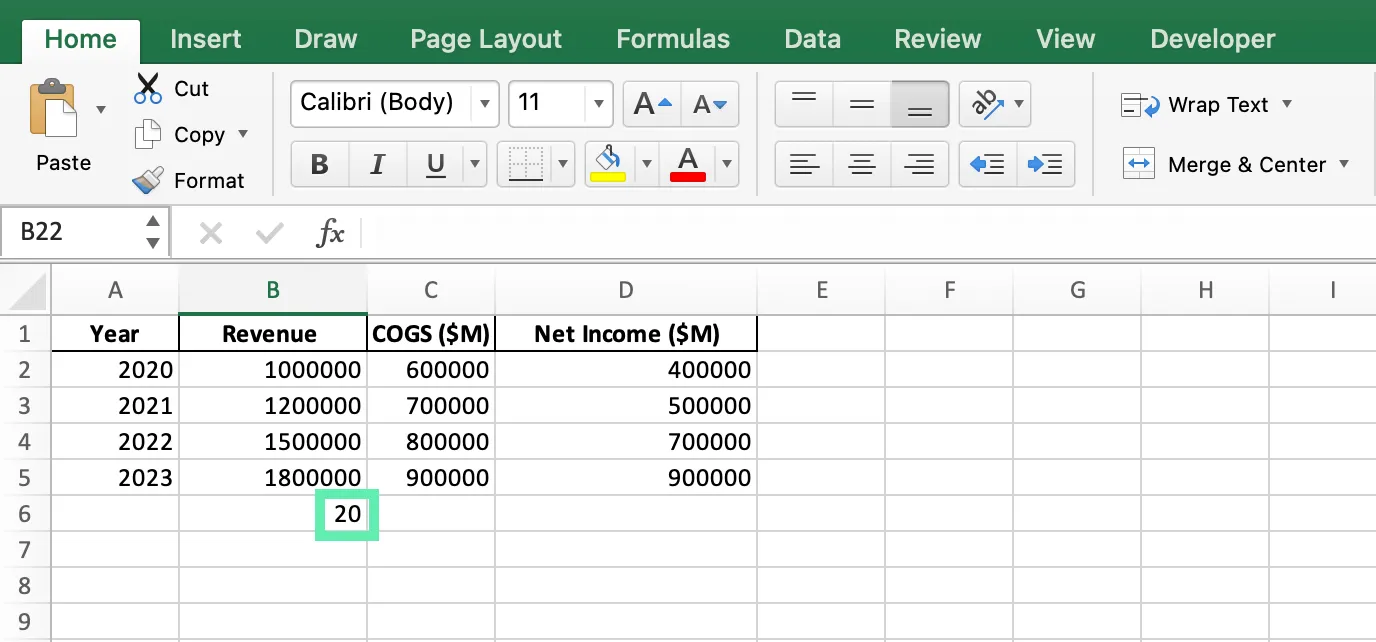Select column D header
The image size is (1376, 642).
[x=626, y=291]
